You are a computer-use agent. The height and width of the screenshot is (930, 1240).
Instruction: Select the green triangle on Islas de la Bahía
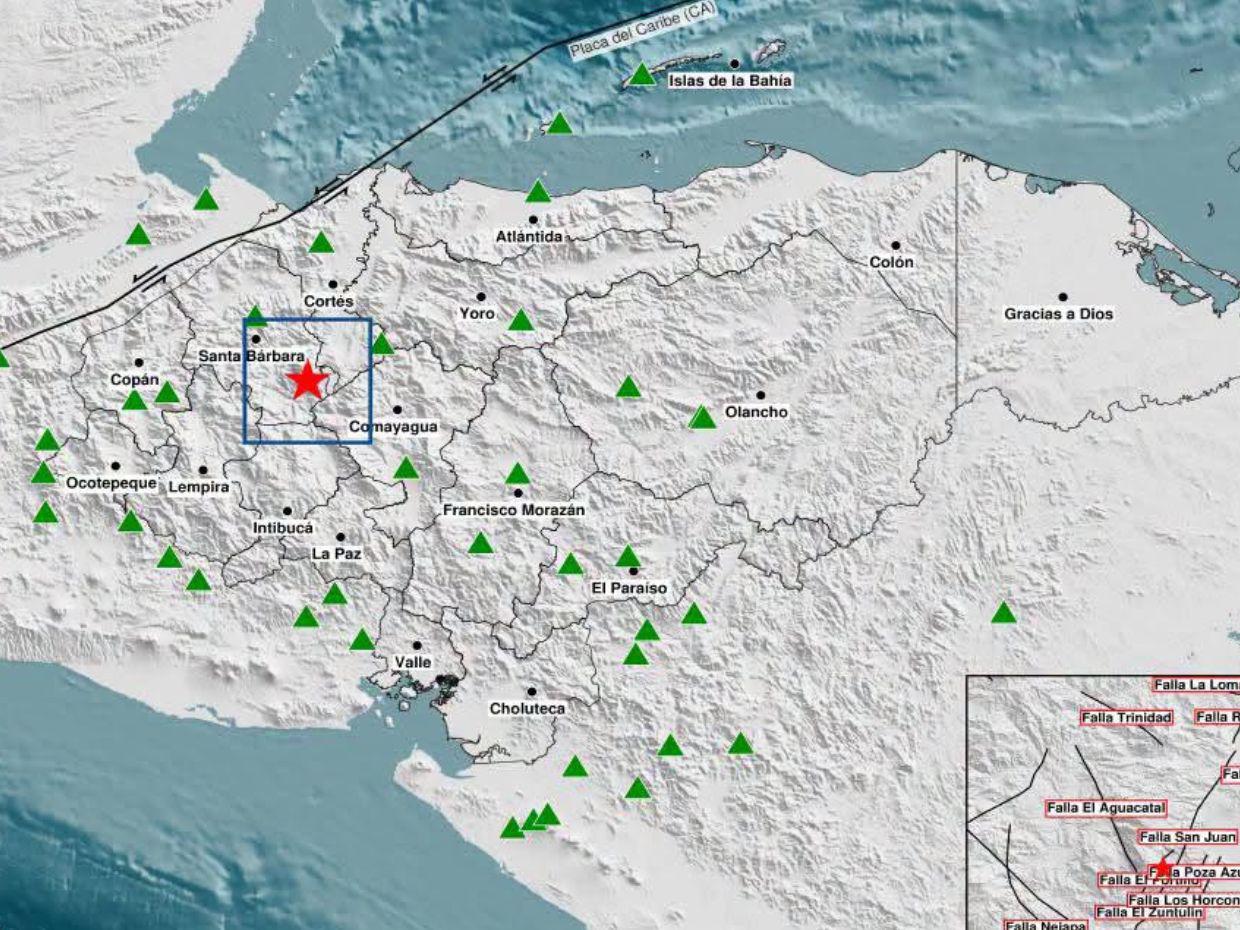pos(643,74)
